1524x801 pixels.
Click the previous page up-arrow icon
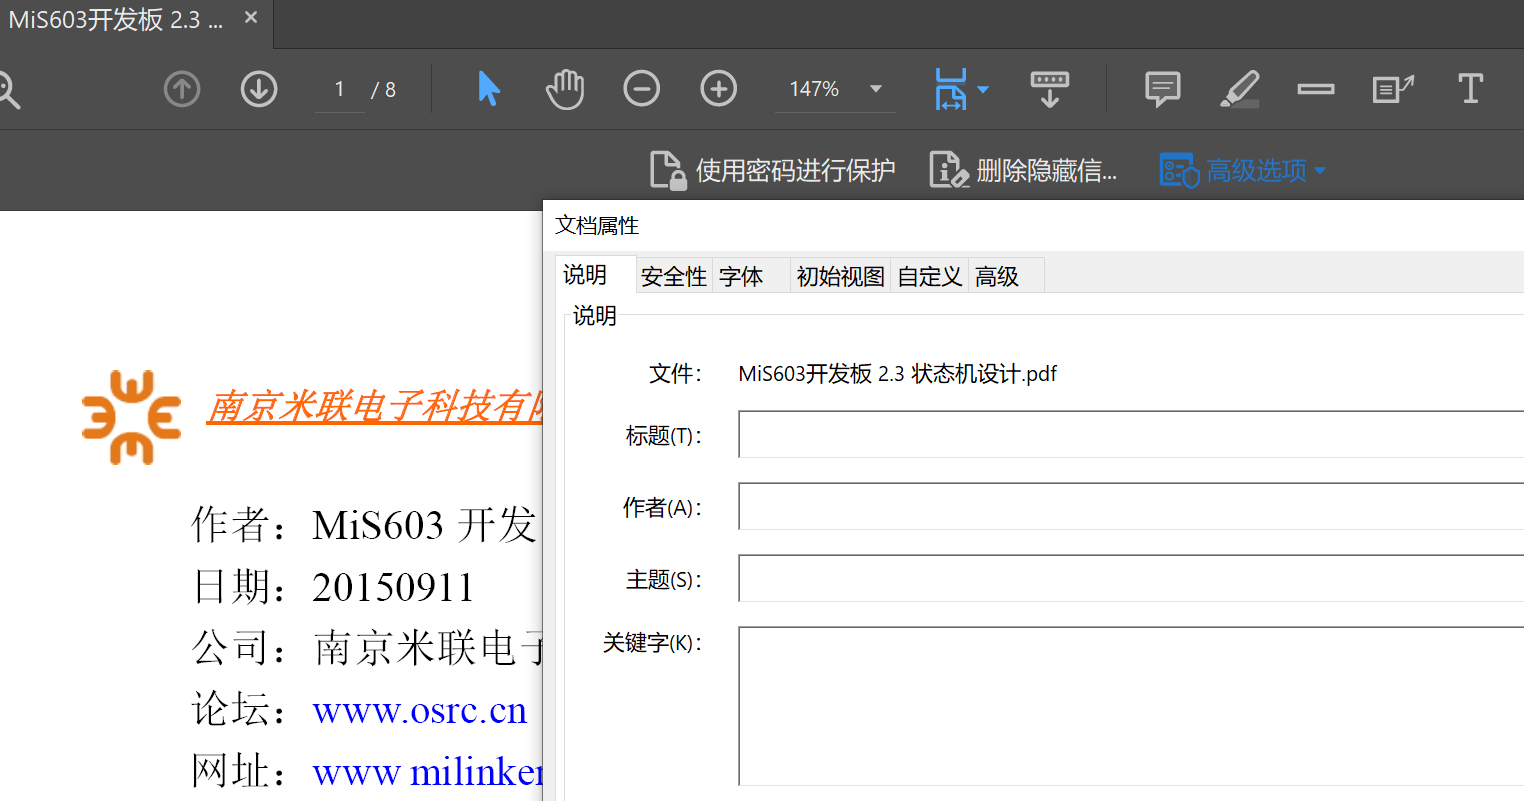coord(182,89)
